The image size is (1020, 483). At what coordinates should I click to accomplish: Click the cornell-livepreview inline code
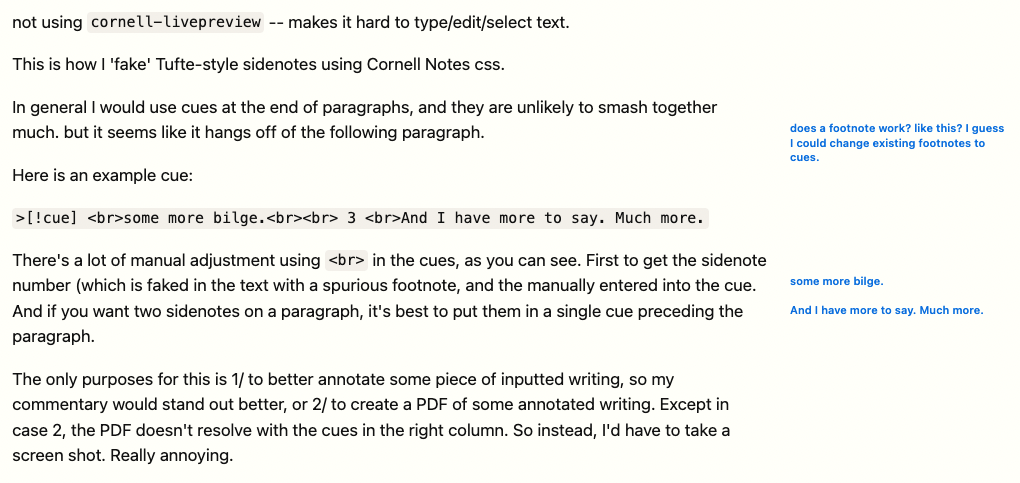(176, 22)
